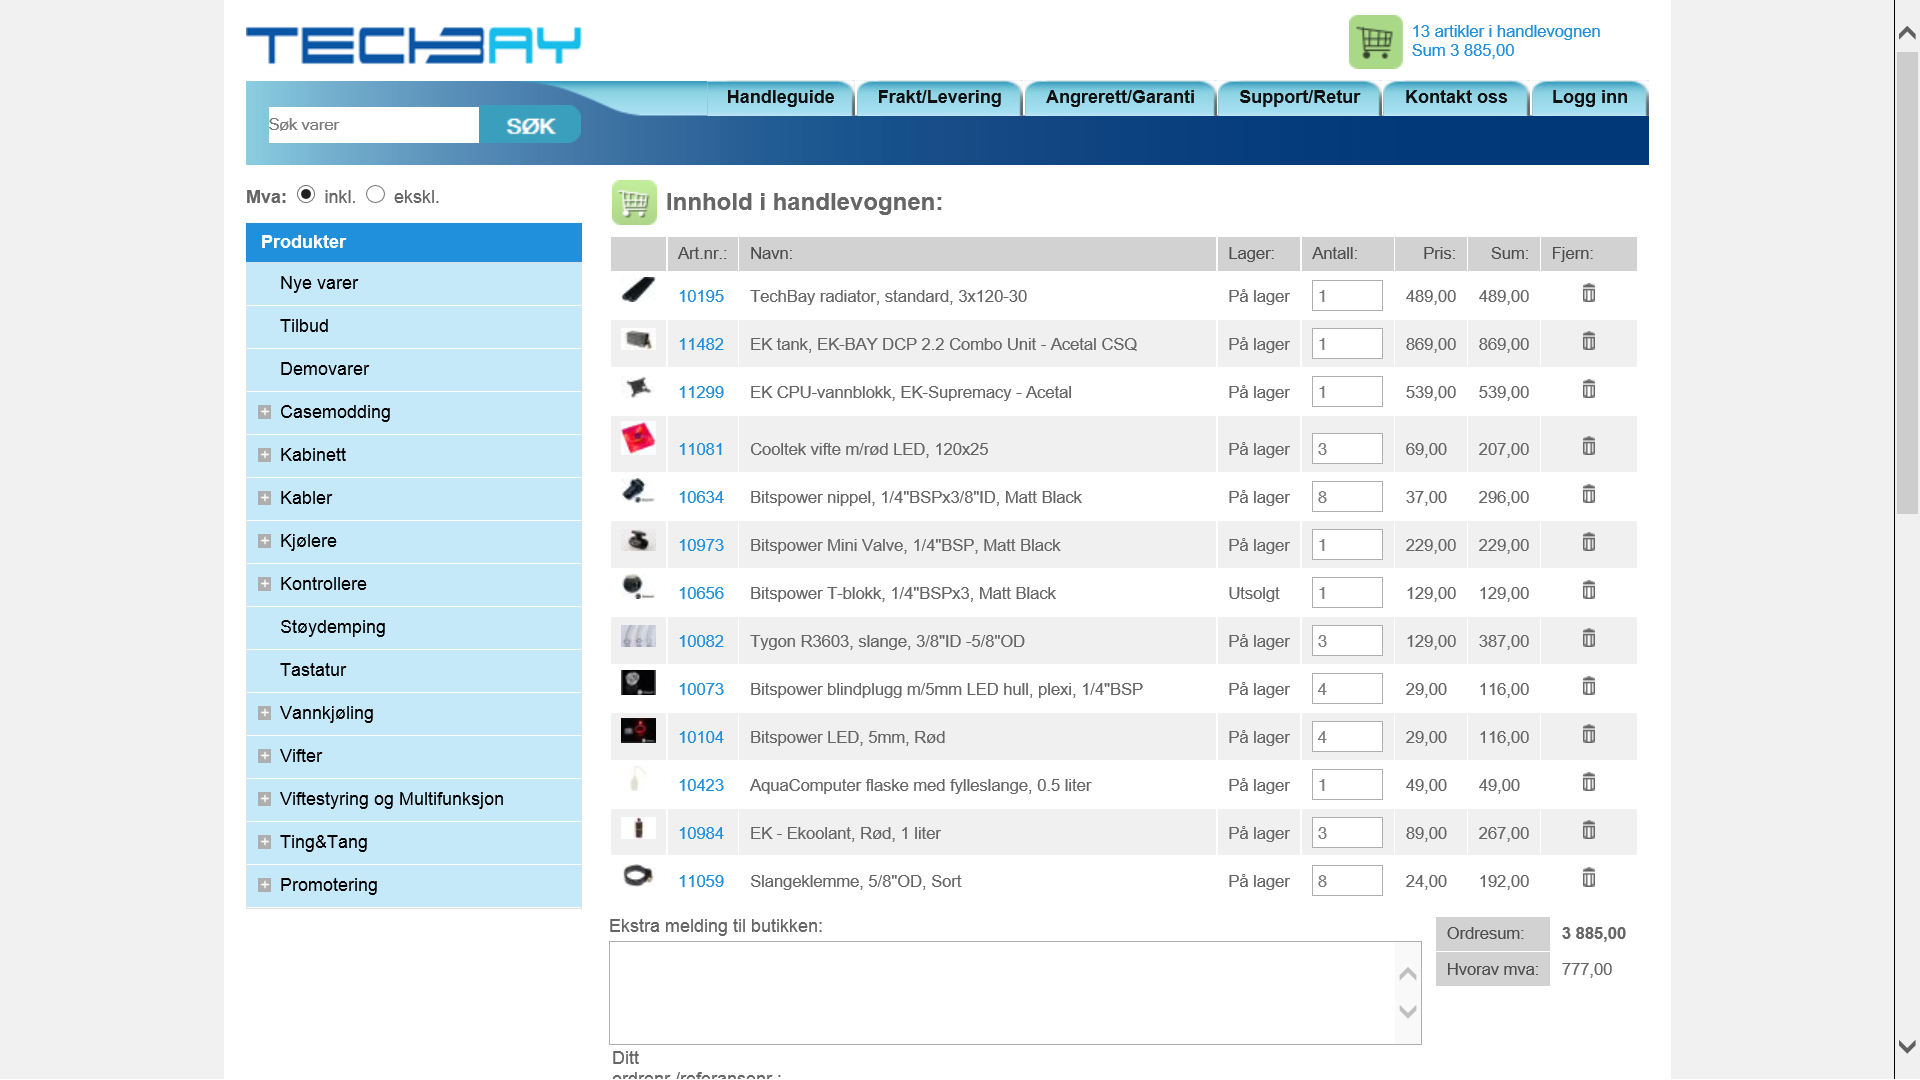Image resolution: width=1920 pixels, height=1080 pixels.
Task: Remove AquaComputer flaske via trash icon
Action: 1589,782
